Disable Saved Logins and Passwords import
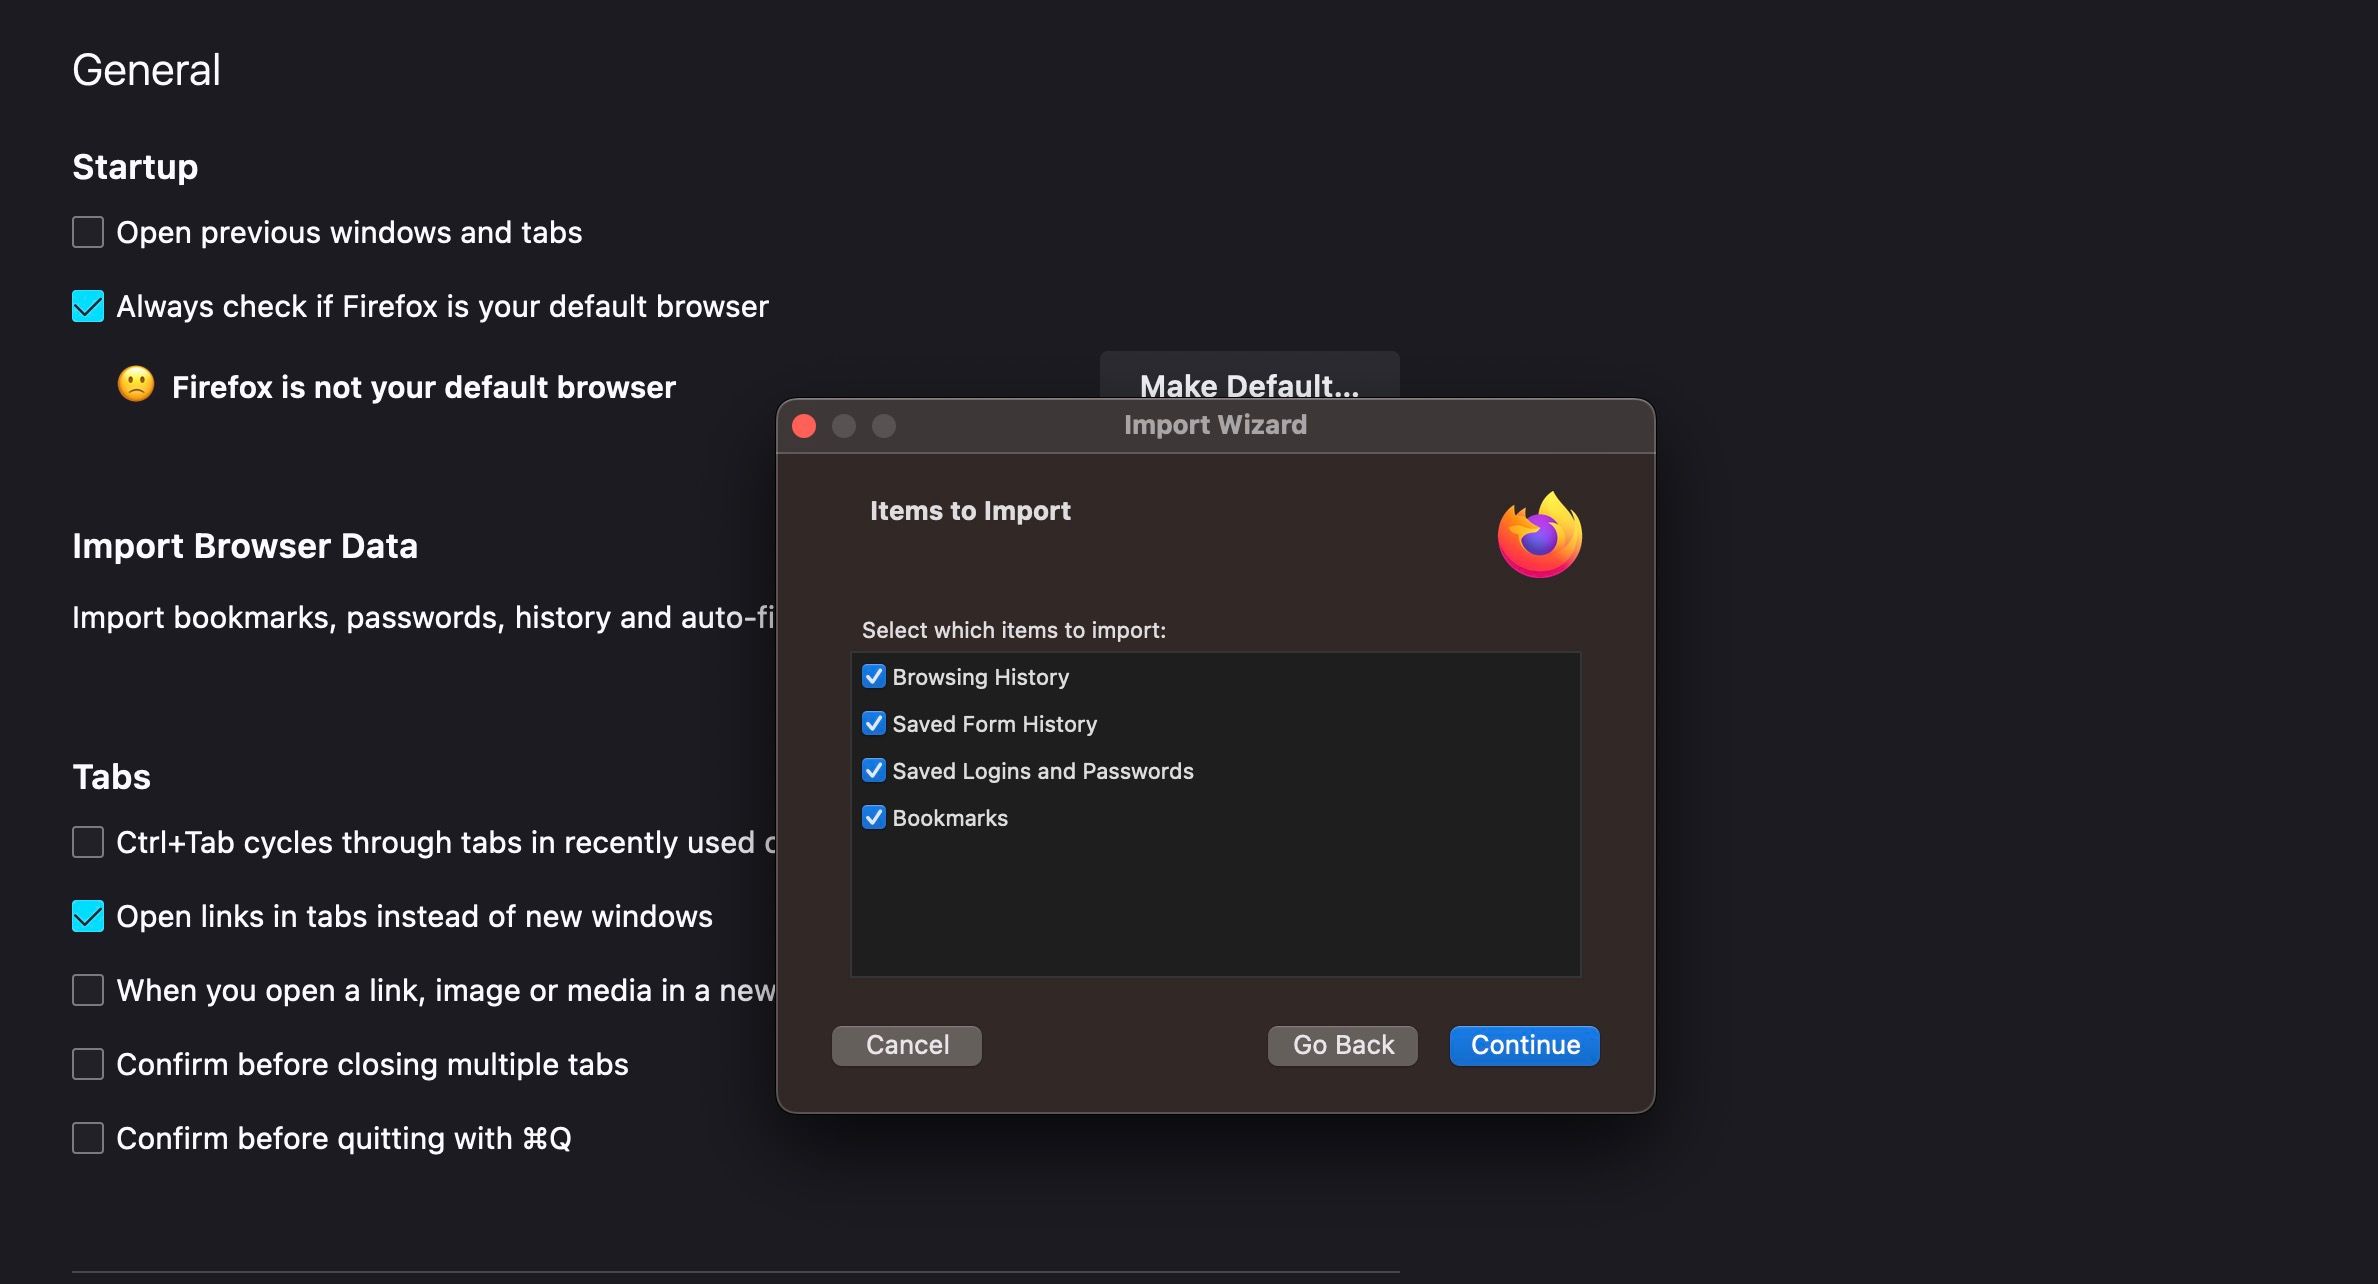This screenshot has height=1284, width=2378. (x=873, y=770)
